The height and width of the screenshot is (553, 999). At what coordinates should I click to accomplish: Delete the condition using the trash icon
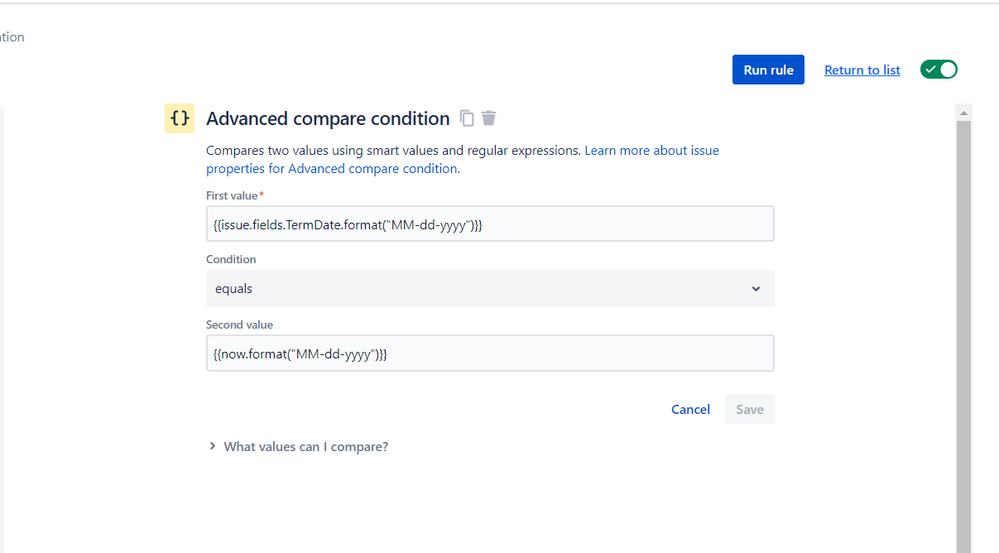(x=489, y=118)
